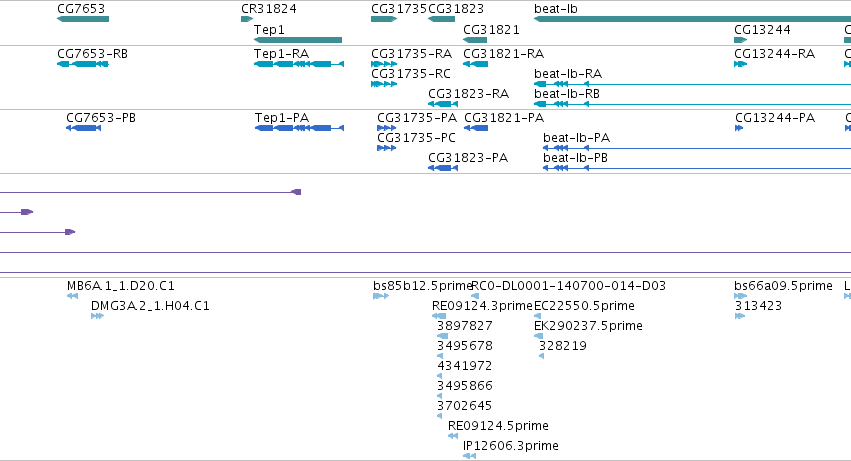Select protein CG31735-PC
851x461 pixels.
416,138
